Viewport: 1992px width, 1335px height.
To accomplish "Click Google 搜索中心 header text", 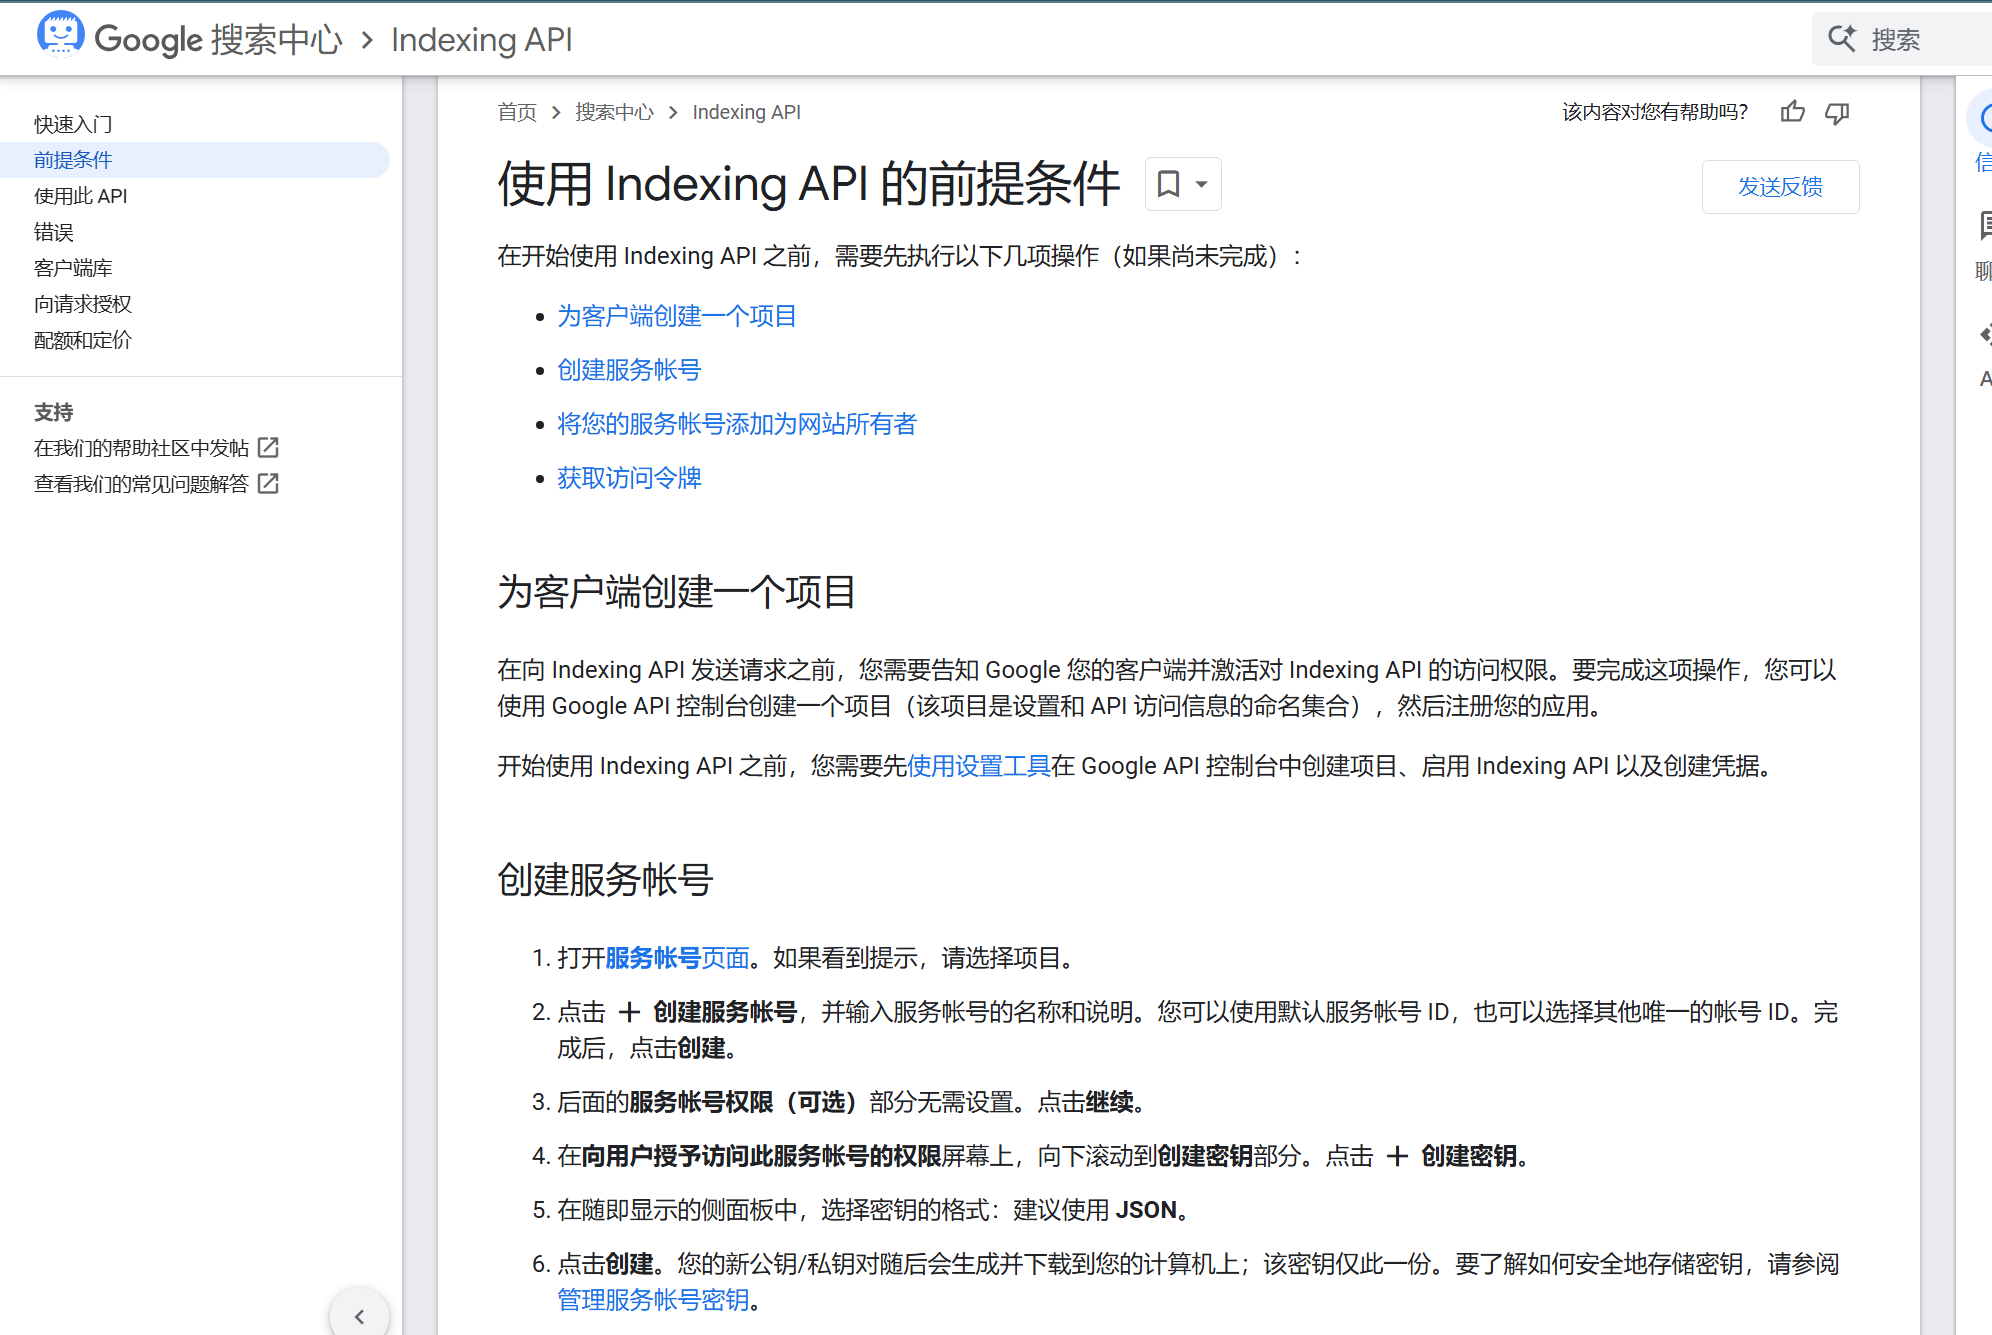I will pos(218,40).
